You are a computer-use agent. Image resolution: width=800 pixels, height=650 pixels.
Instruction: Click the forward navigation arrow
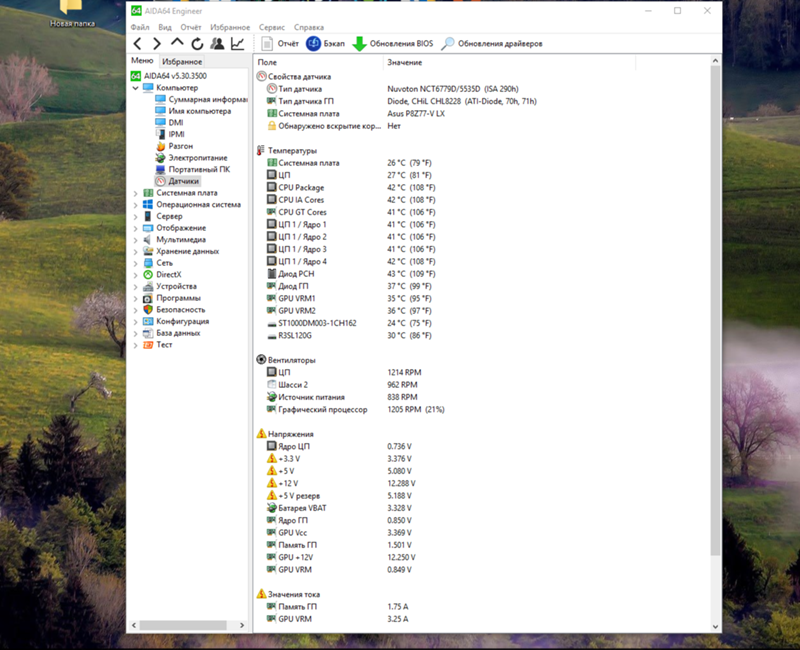(x=155, y=43)
